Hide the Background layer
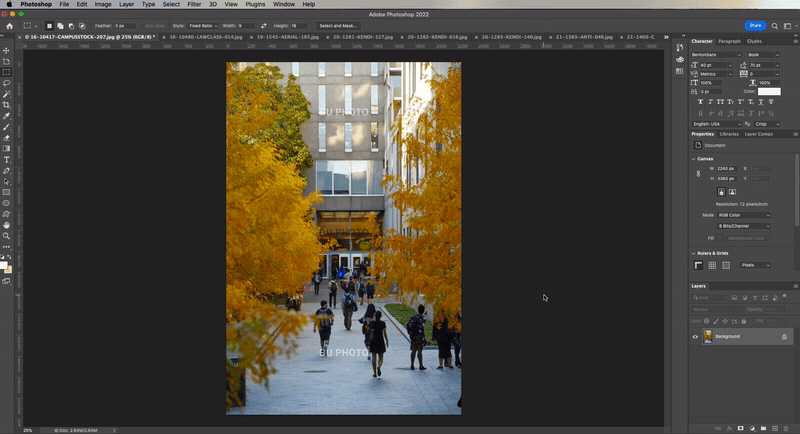800x434 pixels. pos(695,337)
